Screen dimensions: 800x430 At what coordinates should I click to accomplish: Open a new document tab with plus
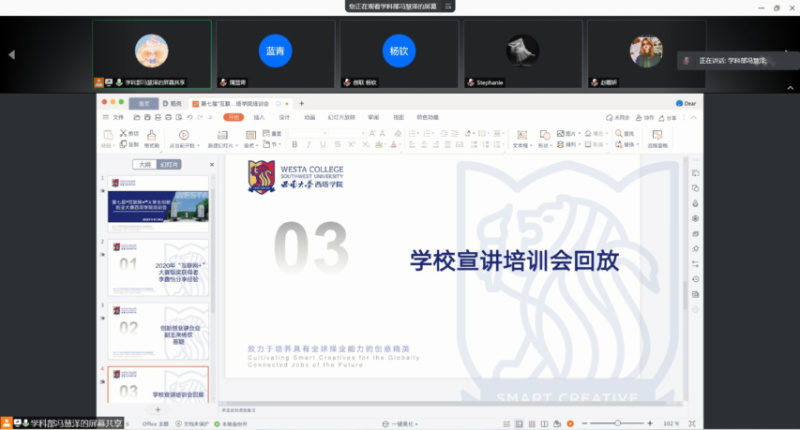tap(301, 103)
